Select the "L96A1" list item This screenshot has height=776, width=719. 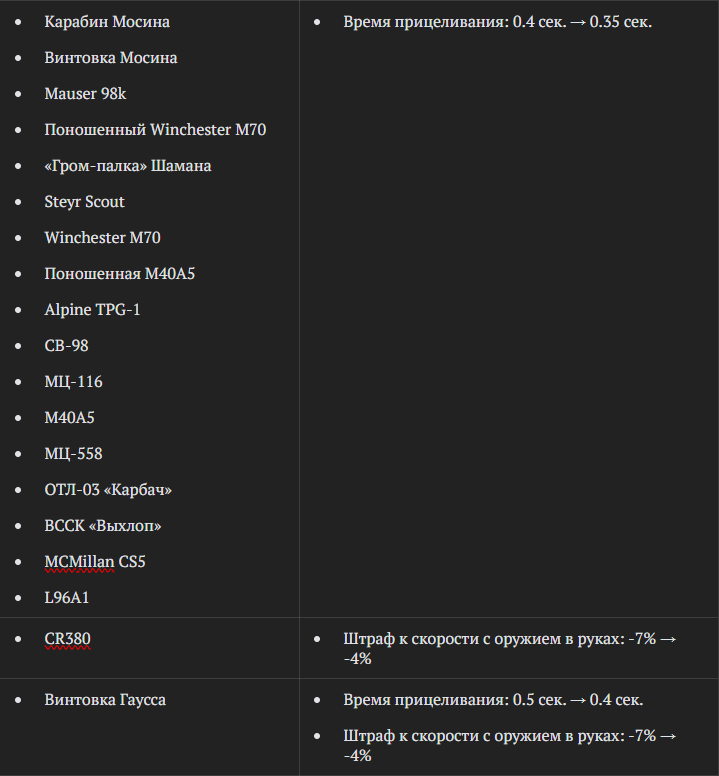coord(67,598)
